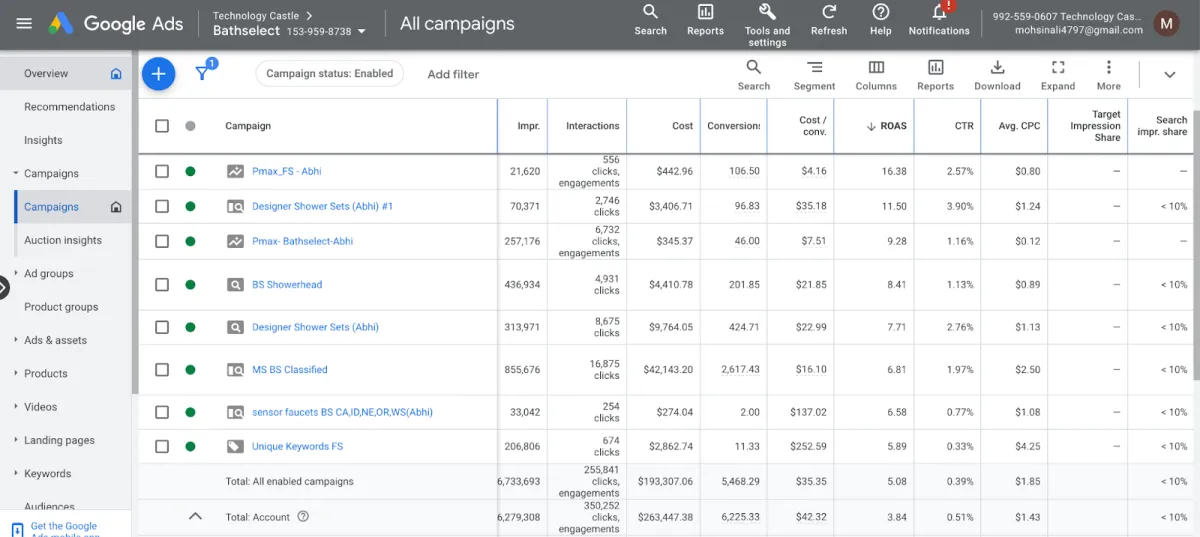Image resolution: width=1200 pixels, height=537 pixels.
Task: Open Auction insights sidebar item
Action: (x=63, y=240)
